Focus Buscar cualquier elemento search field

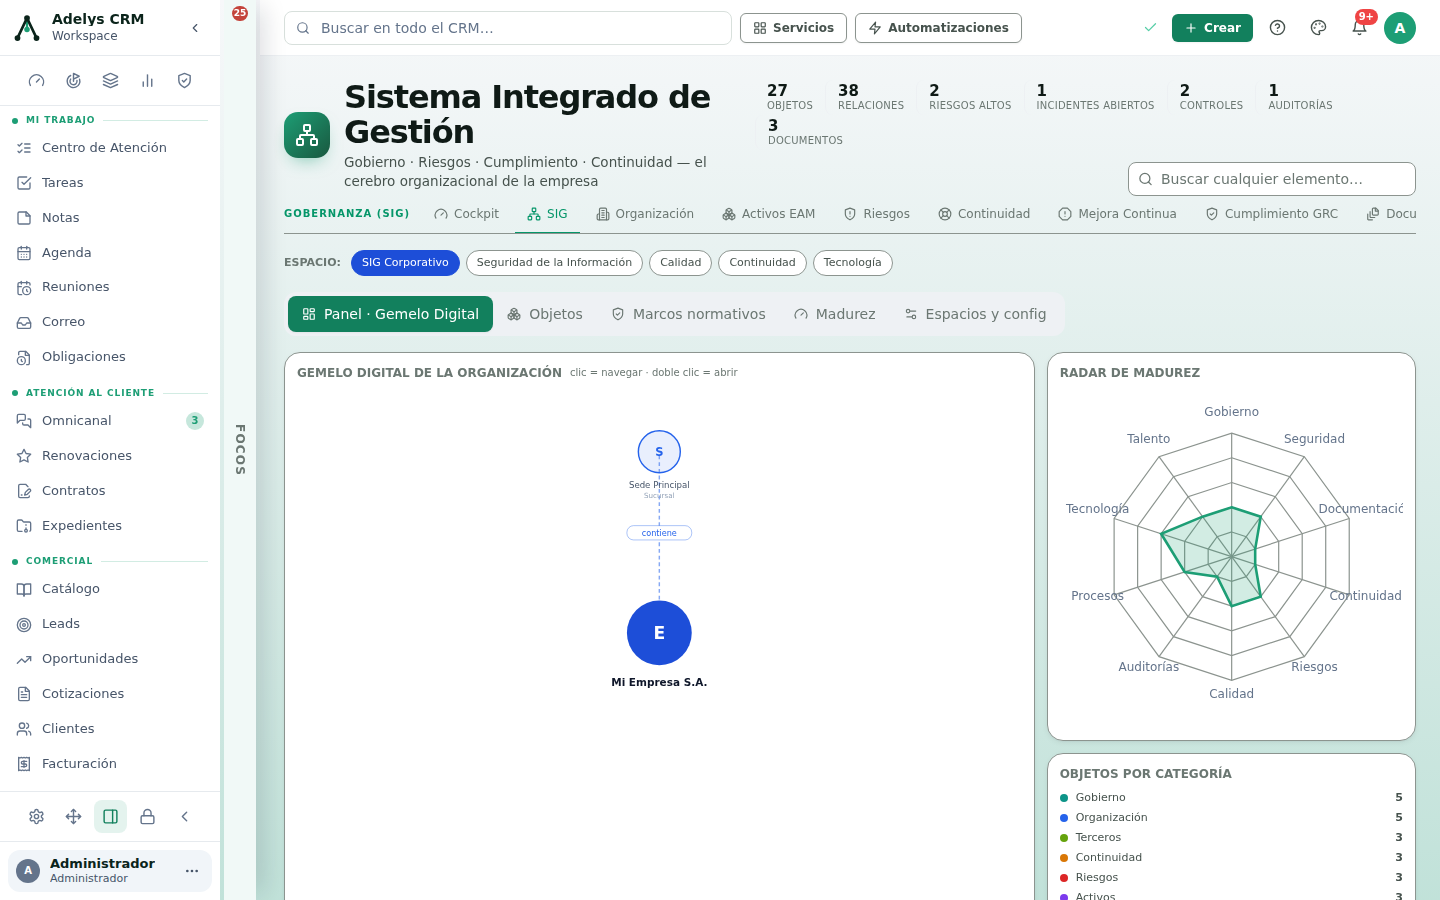(1272, 179)
